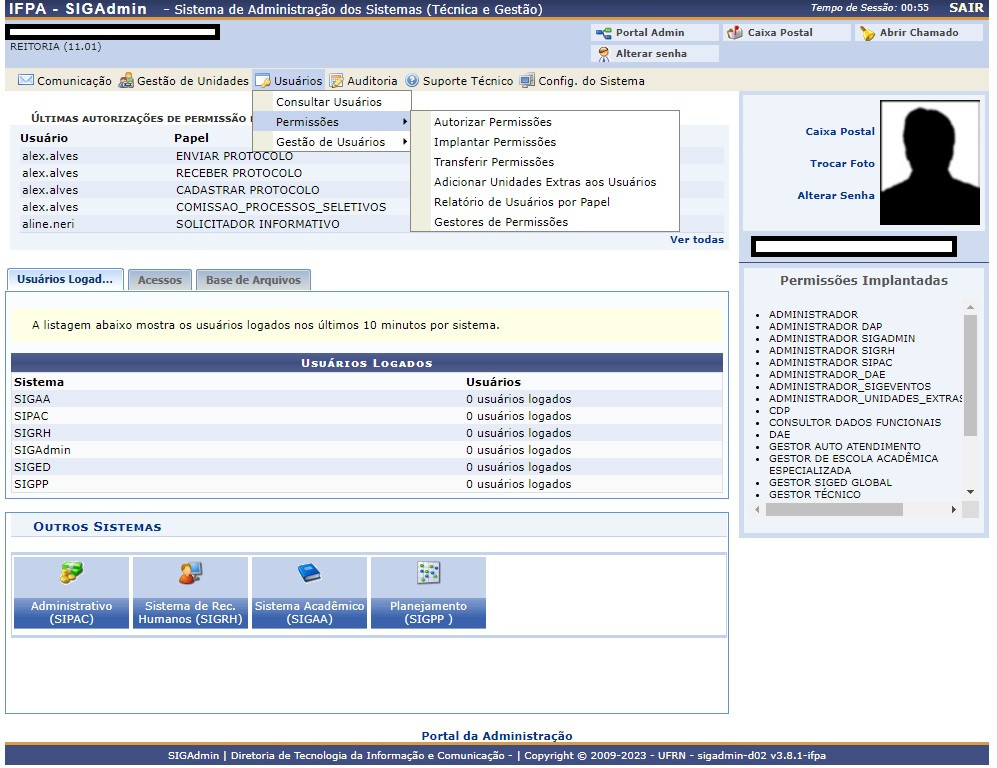Click the SIGAdmin row in Usuários Logados

point(366,449)
